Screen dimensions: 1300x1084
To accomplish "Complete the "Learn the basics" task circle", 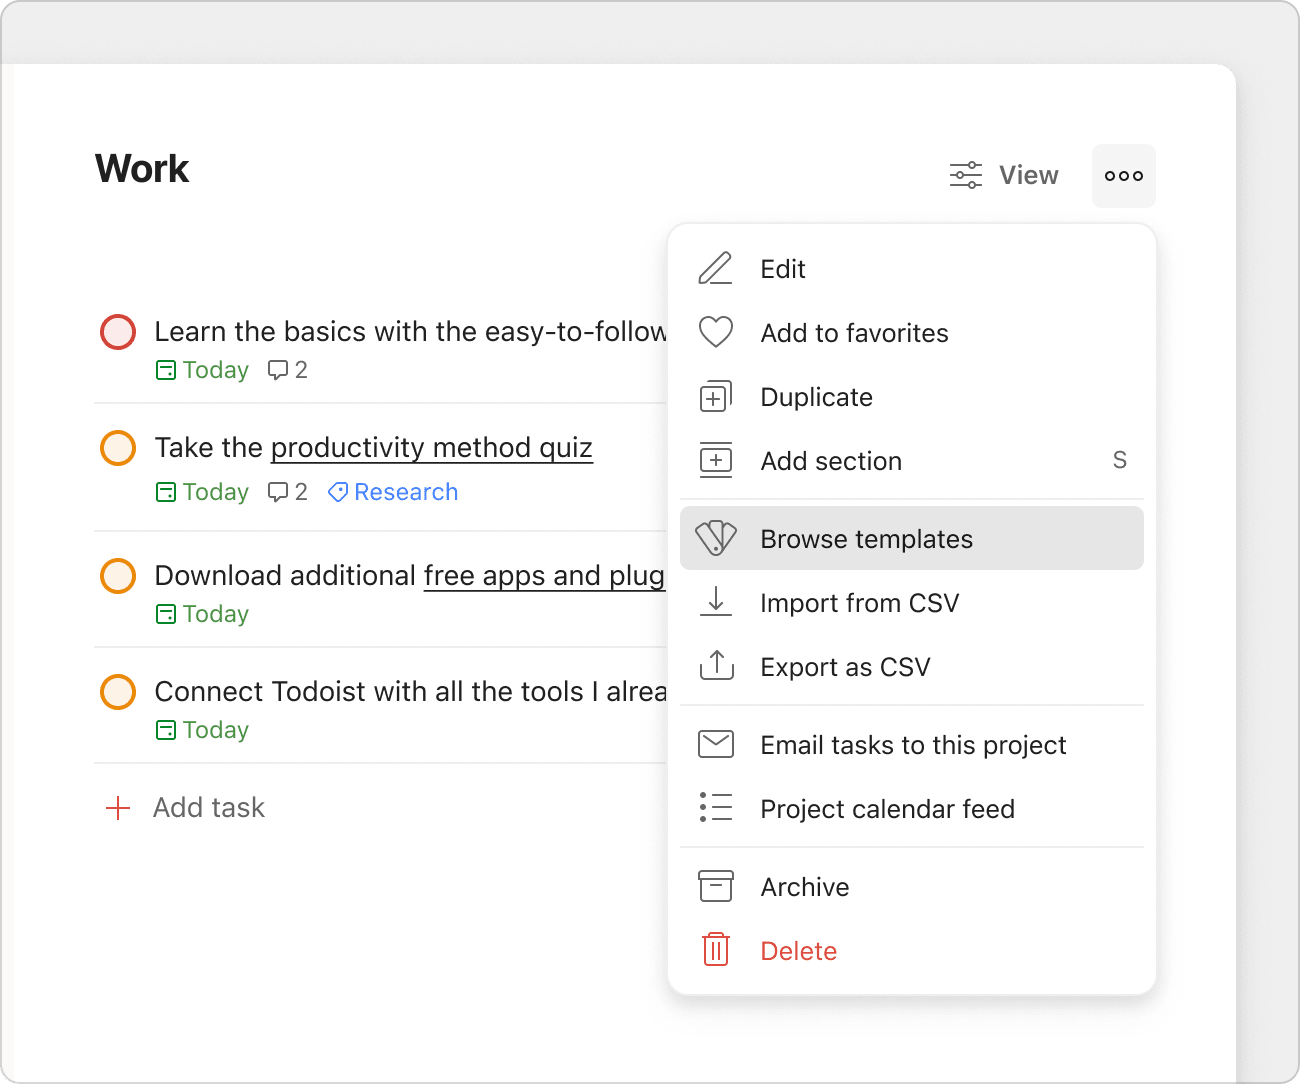I will click(117, 331).
